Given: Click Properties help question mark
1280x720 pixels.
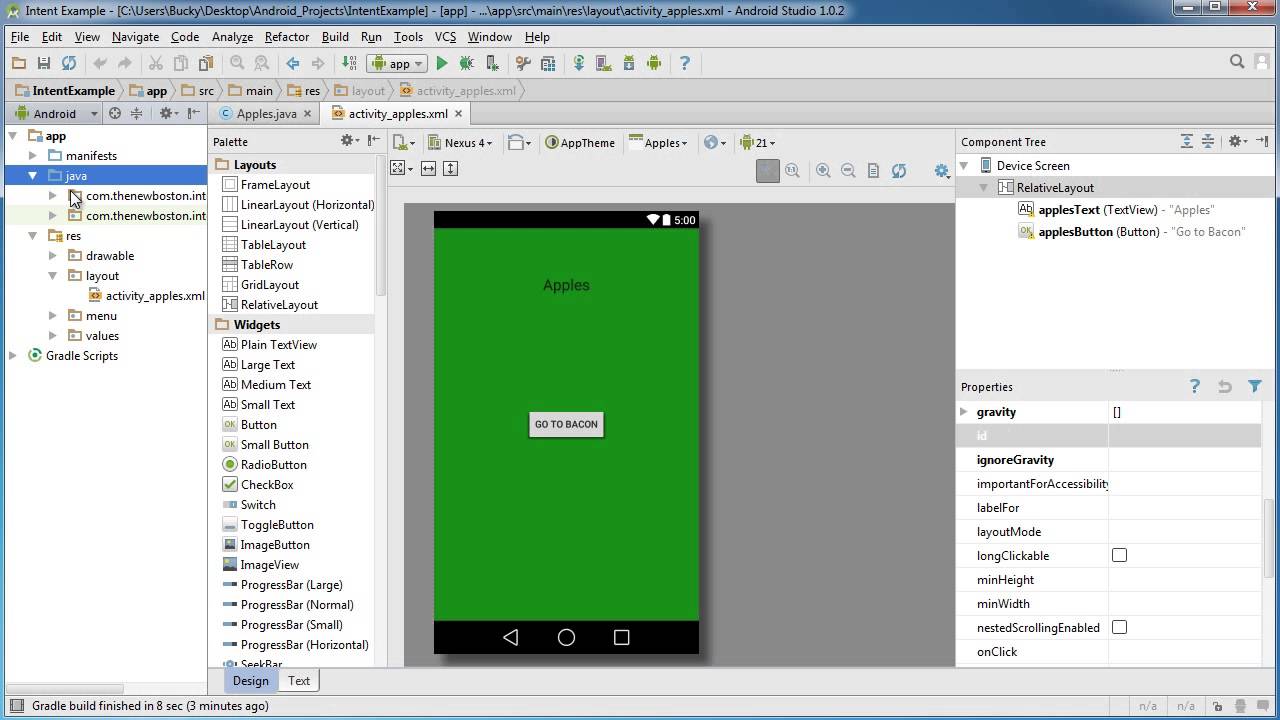Looking at the screenshot, I should [x=1194, y=387].
